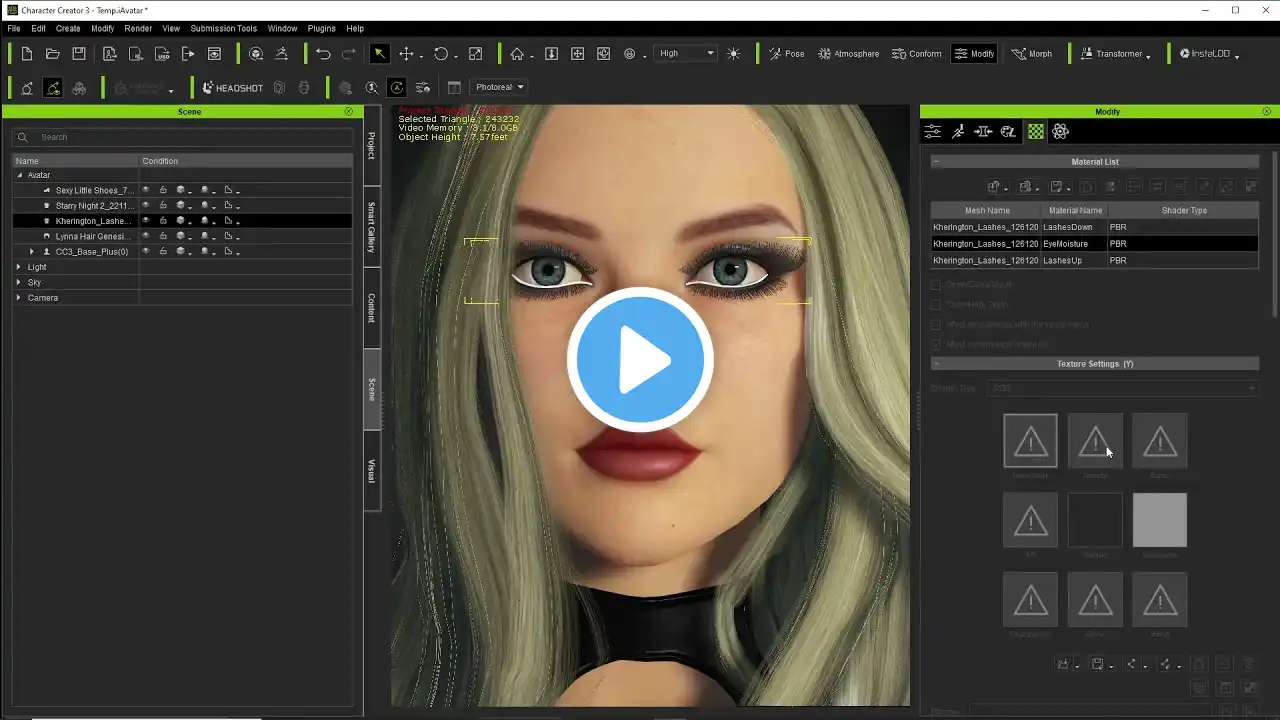This screenshot has width=1280, height=720.
Task: Click the sun lighting icon beside High
Action: [734, 54]
